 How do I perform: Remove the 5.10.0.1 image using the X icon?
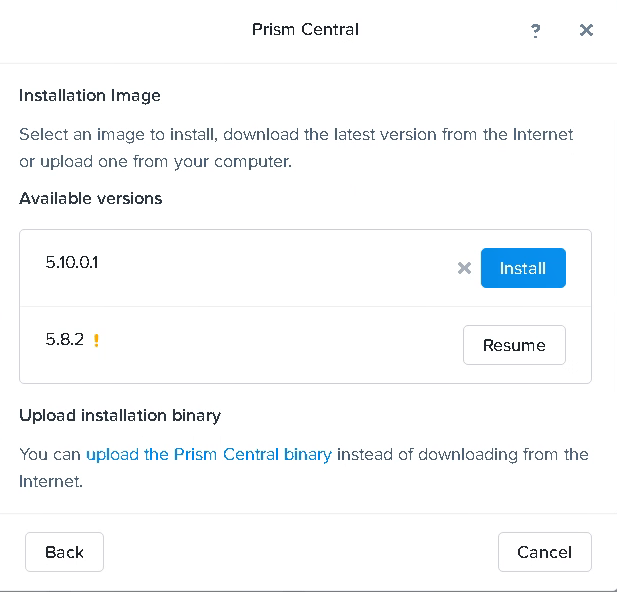pos(464,268)
